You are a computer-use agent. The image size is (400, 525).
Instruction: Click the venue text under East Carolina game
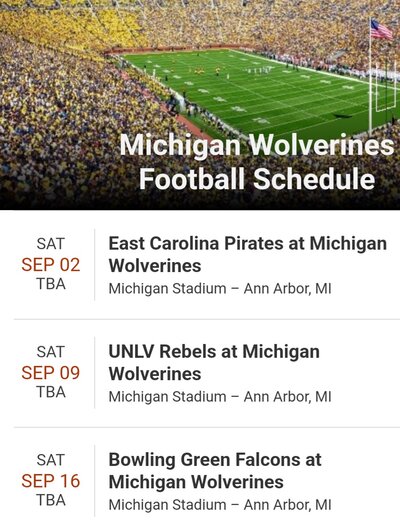pos(220,289)
